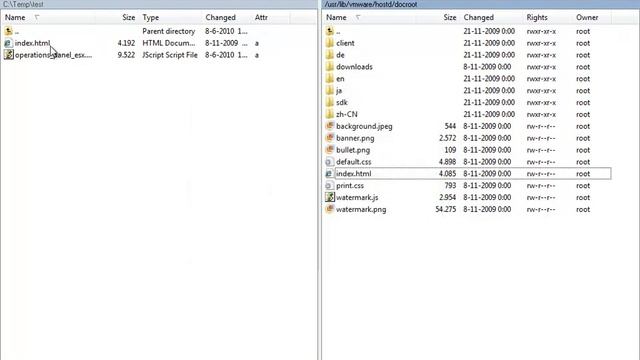Select watermark.png file name
Viewport: 640px width, 360px height.
pyautogui.click(x=361, y=209)
